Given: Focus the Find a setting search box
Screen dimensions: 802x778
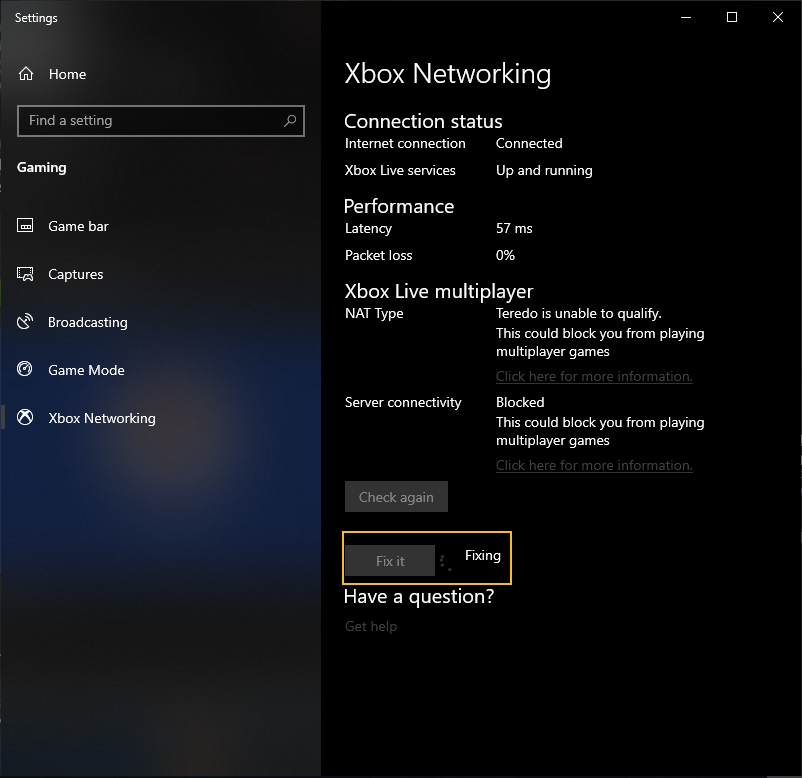Looking at the screenshot, I should (161, 121).
